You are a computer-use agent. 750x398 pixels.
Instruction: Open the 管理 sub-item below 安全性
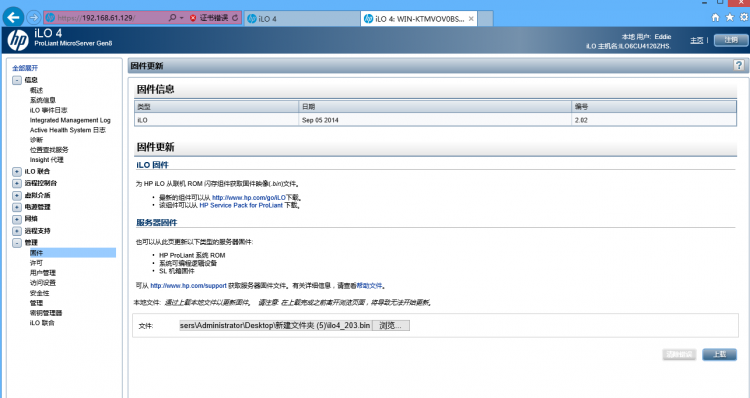click(x=36, y=303)
